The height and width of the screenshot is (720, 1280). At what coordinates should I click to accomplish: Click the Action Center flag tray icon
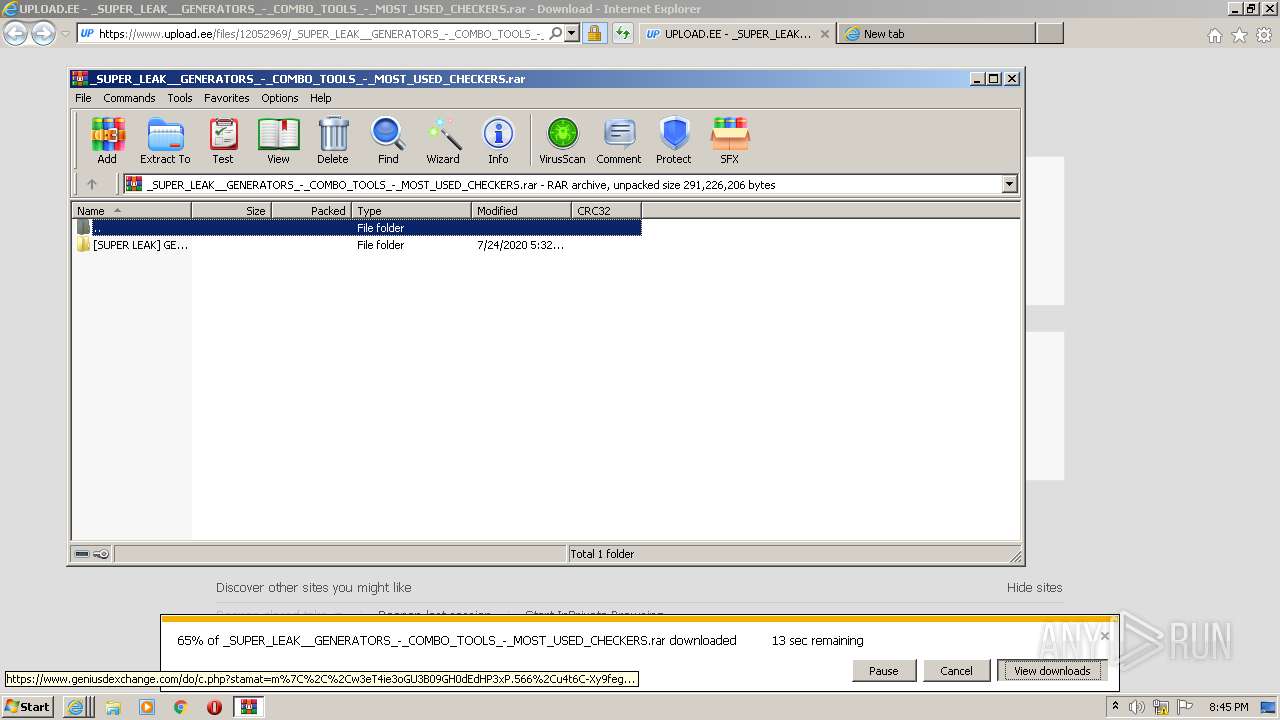(x=1185, y=707)
